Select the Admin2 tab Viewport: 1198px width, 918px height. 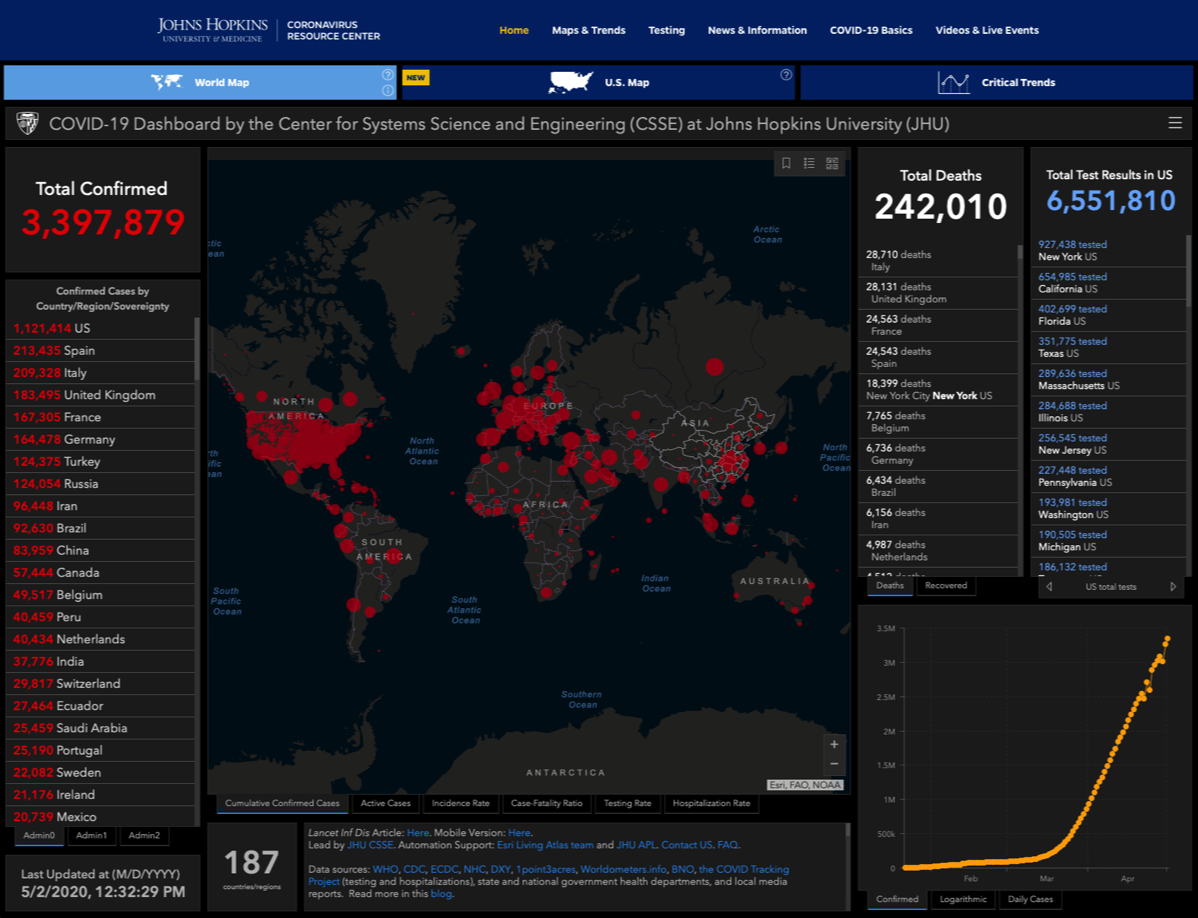[x=144, y=836]
